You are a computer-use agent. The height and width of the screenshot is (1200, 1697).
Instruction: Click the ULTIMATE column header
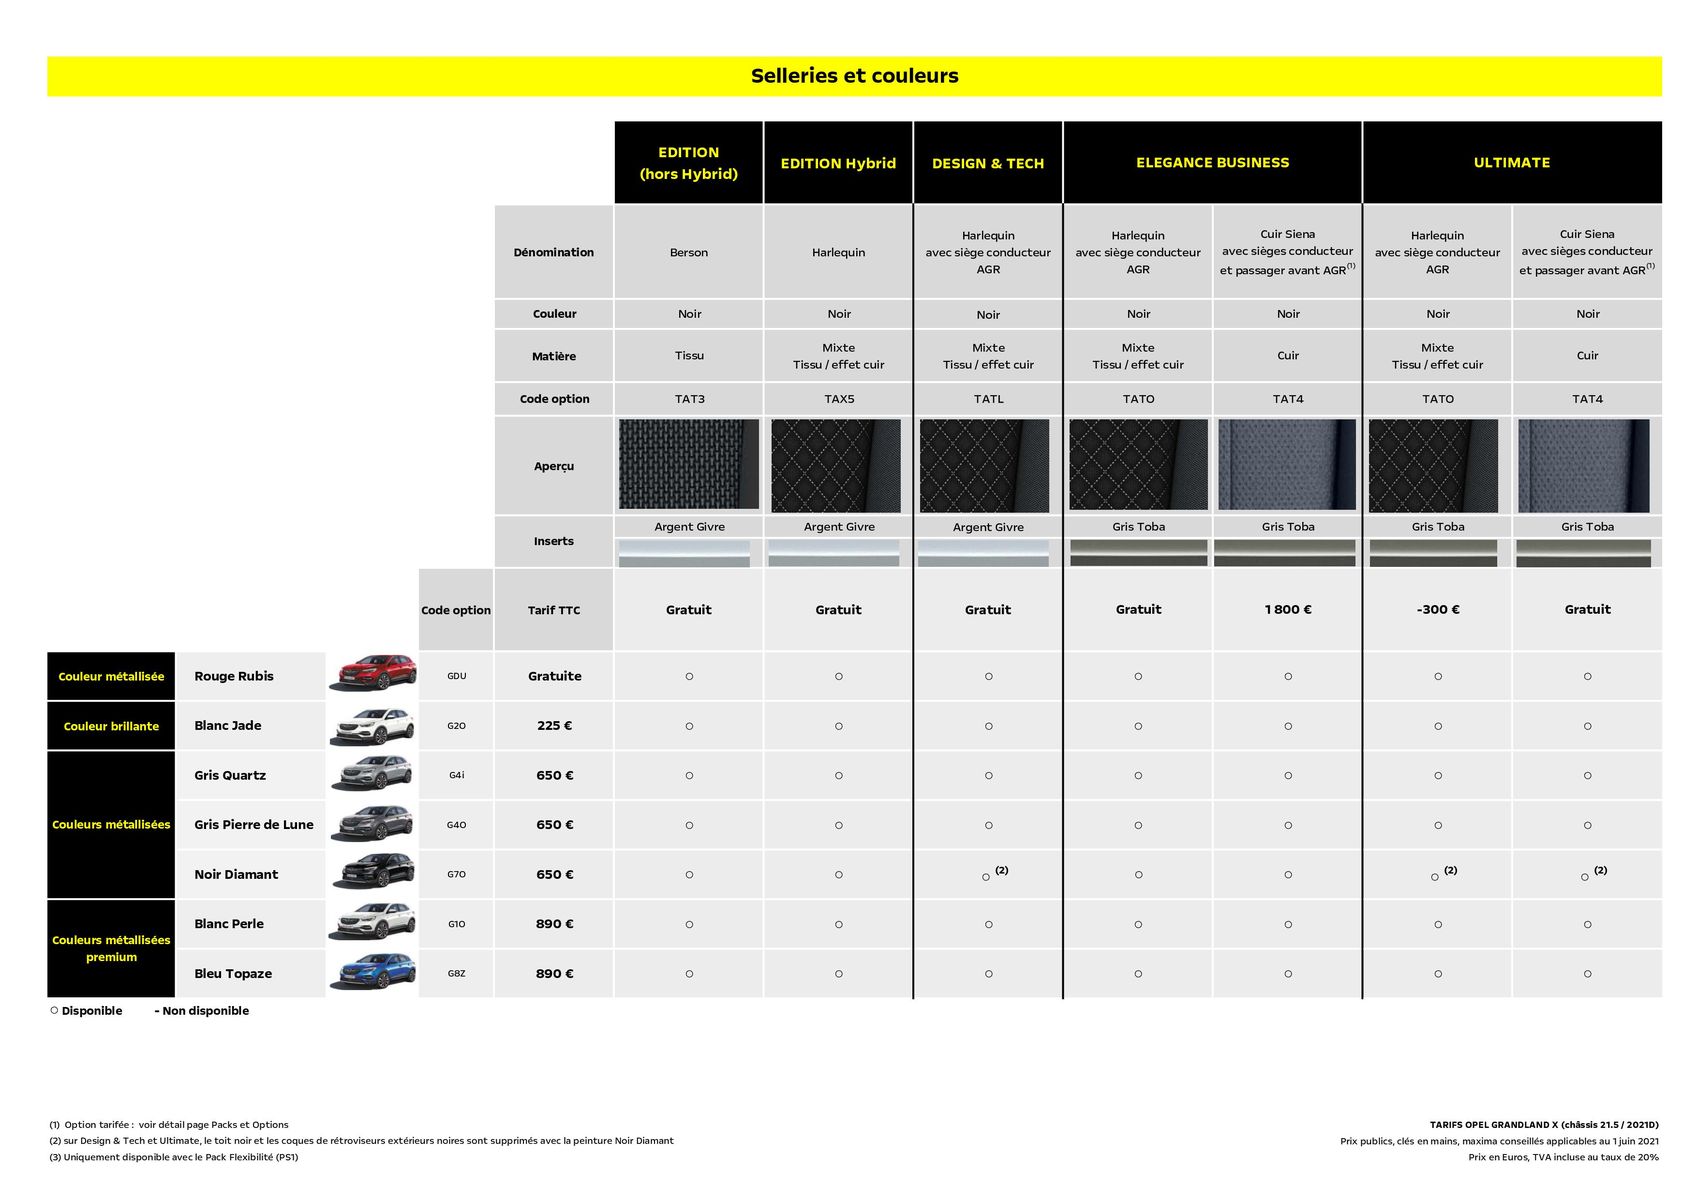1512,162
